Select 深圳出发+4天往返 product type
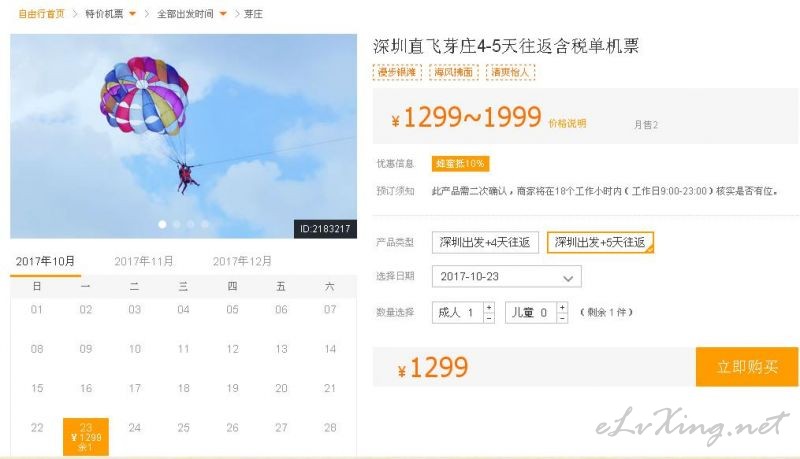Image resolution: width=800 pixels, height=459 pixels. coord(485,242)
